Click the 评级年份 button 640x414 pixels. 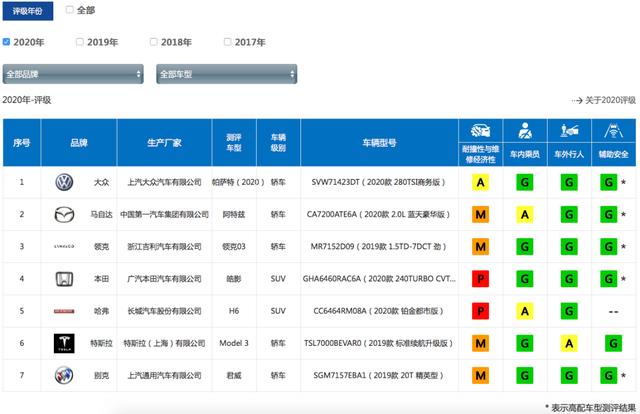pyautogui.click(x=28, y=11)
